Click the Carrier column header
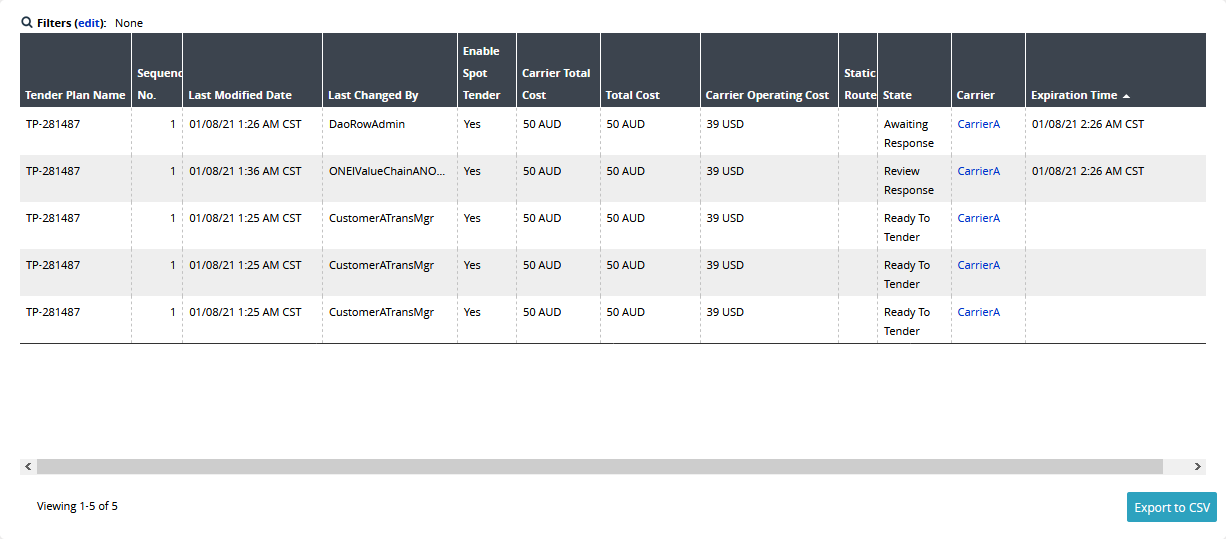 tap(976, 95)
